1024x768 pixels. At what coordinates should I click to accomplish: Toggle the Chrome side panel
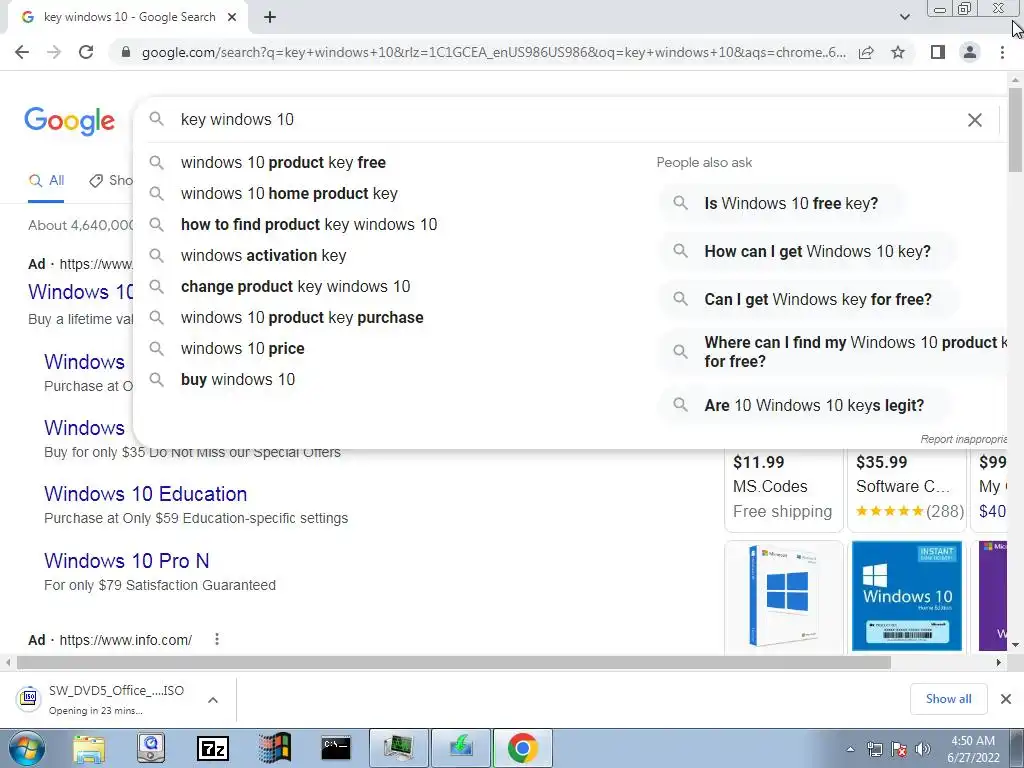pyautogui.click(x=938, y=52)
